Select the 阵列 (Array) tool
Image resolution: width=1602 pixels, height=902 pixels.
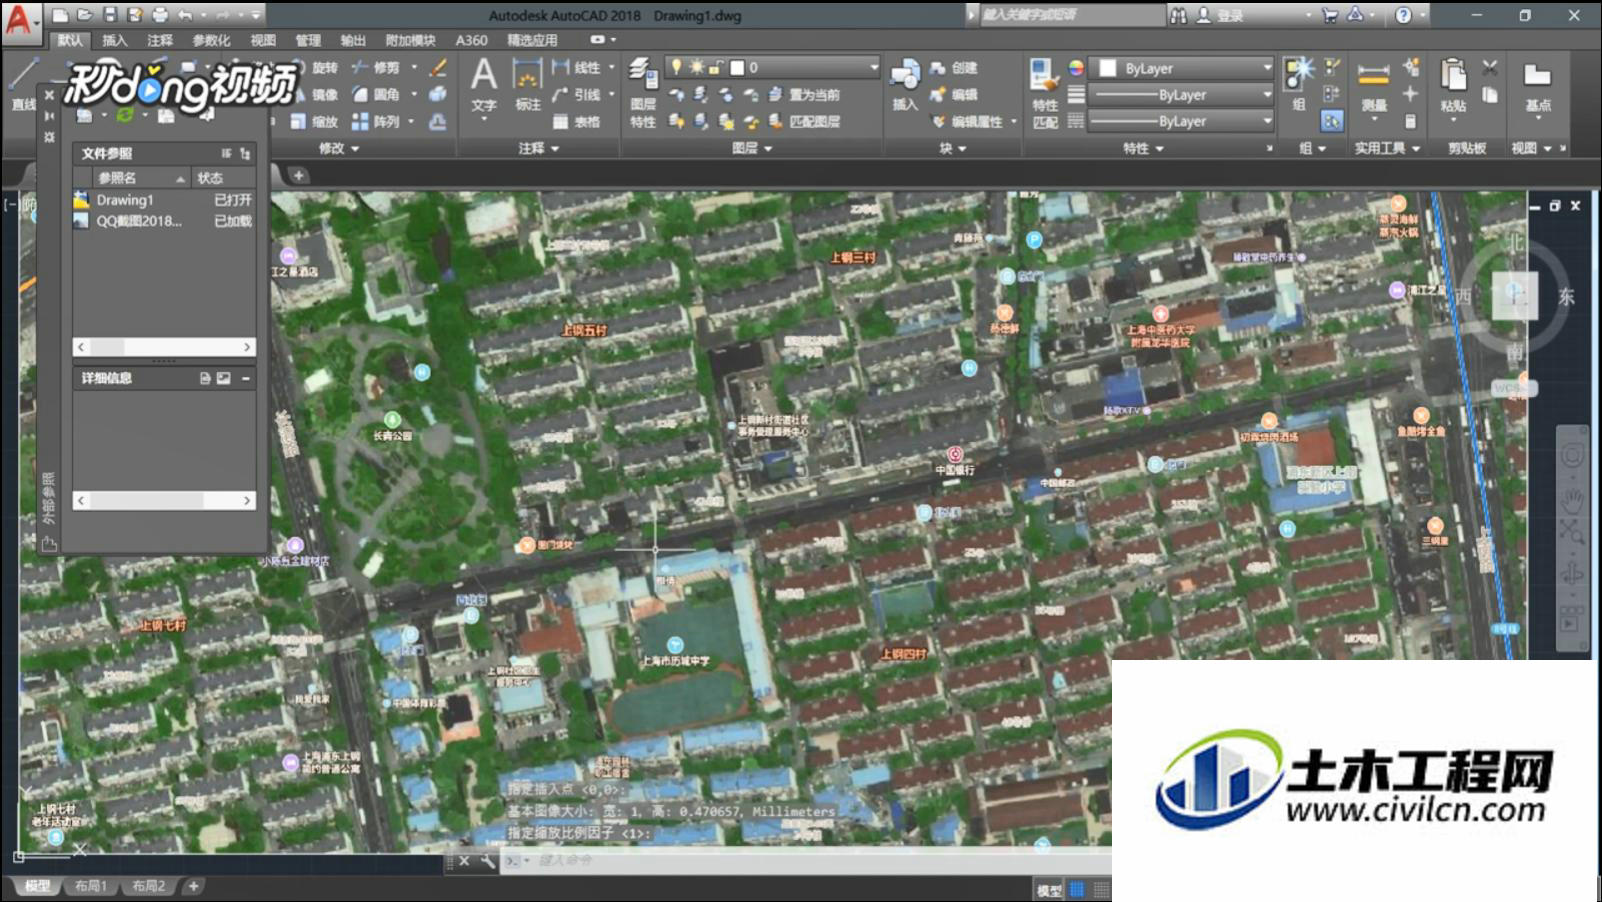(x=377, y=122)
